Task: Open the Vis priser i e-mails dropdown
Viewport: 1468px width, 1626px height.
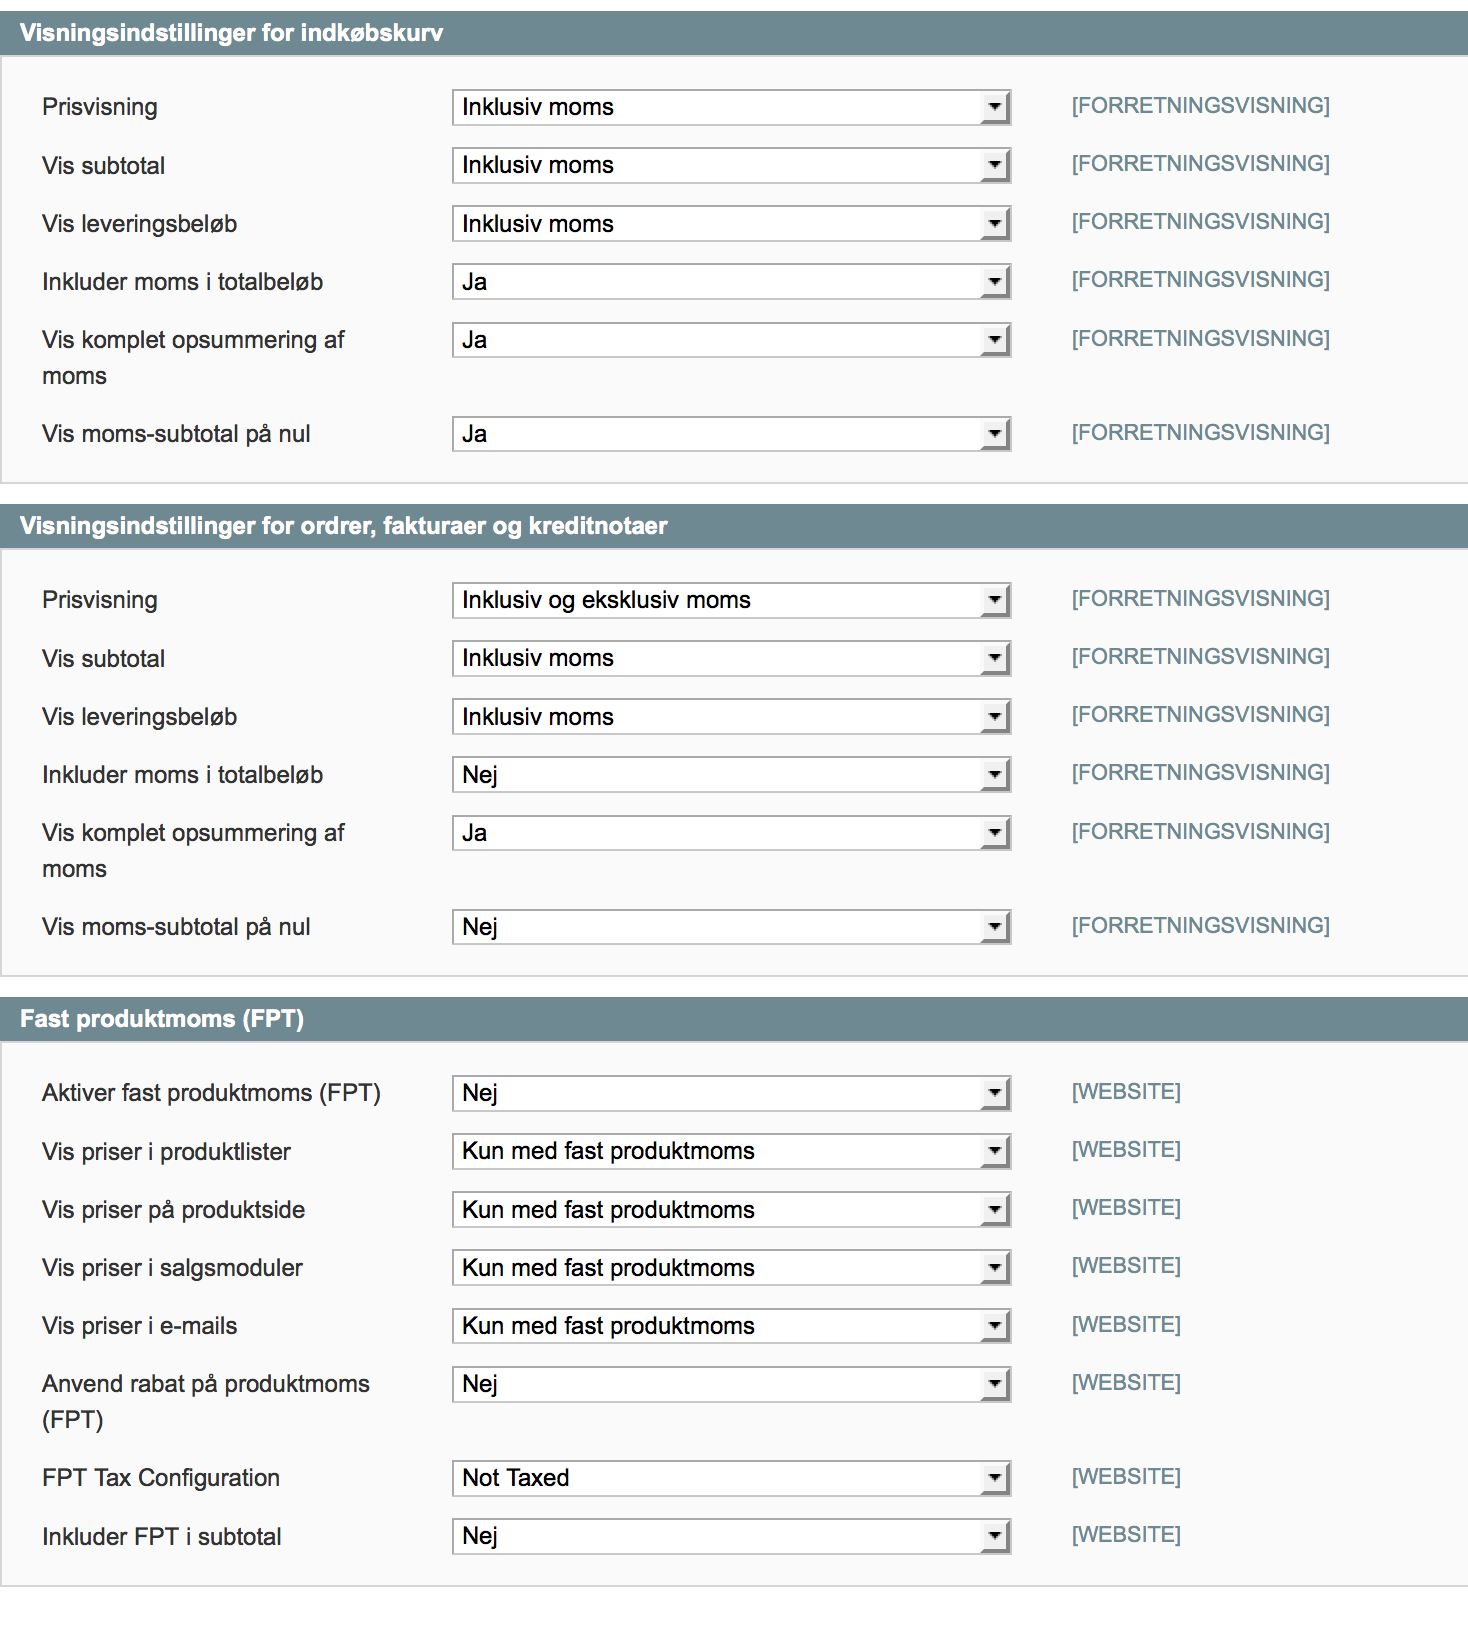Action: tap(731, 1326)
